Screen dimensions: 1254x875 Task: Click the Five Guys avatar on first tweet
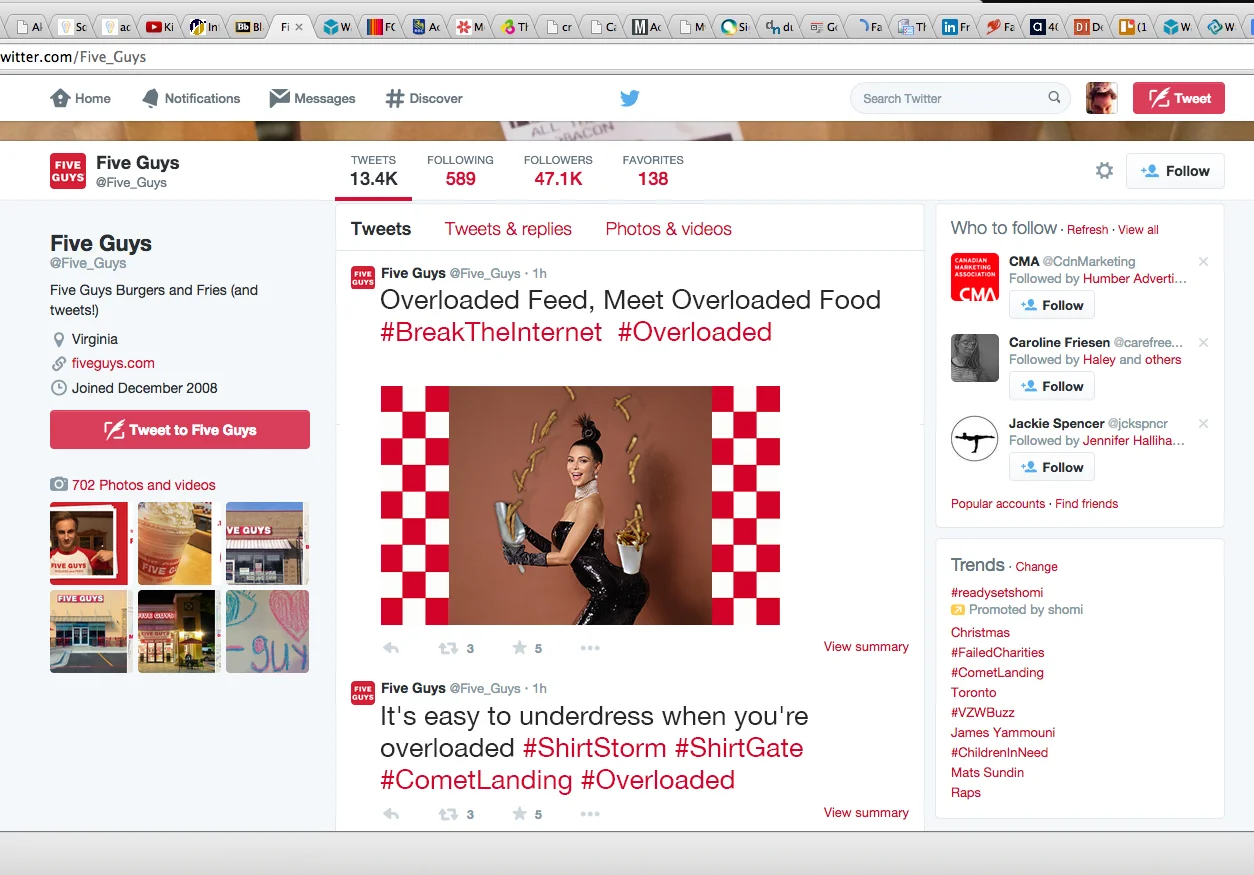point(362,277)
